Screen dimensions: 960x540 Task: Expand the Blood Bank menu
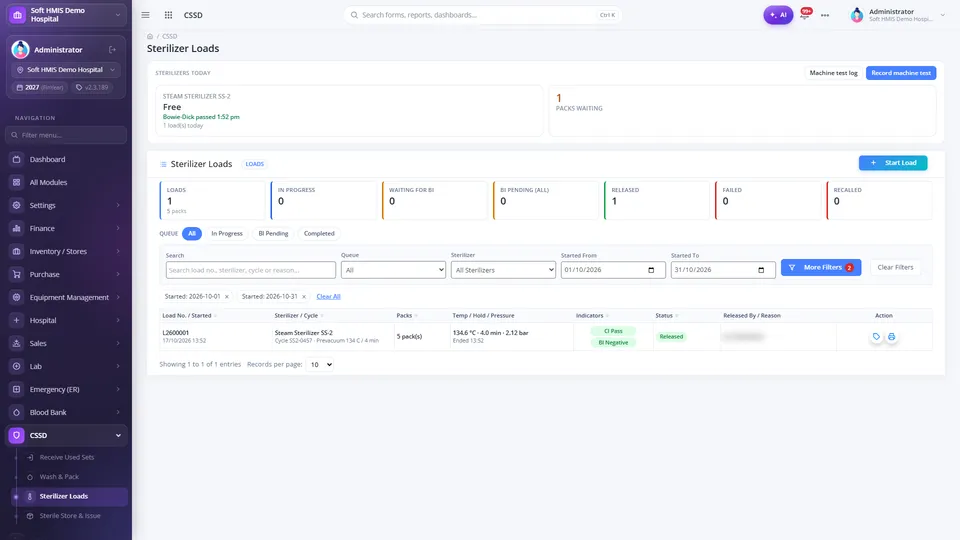point(66,412)
